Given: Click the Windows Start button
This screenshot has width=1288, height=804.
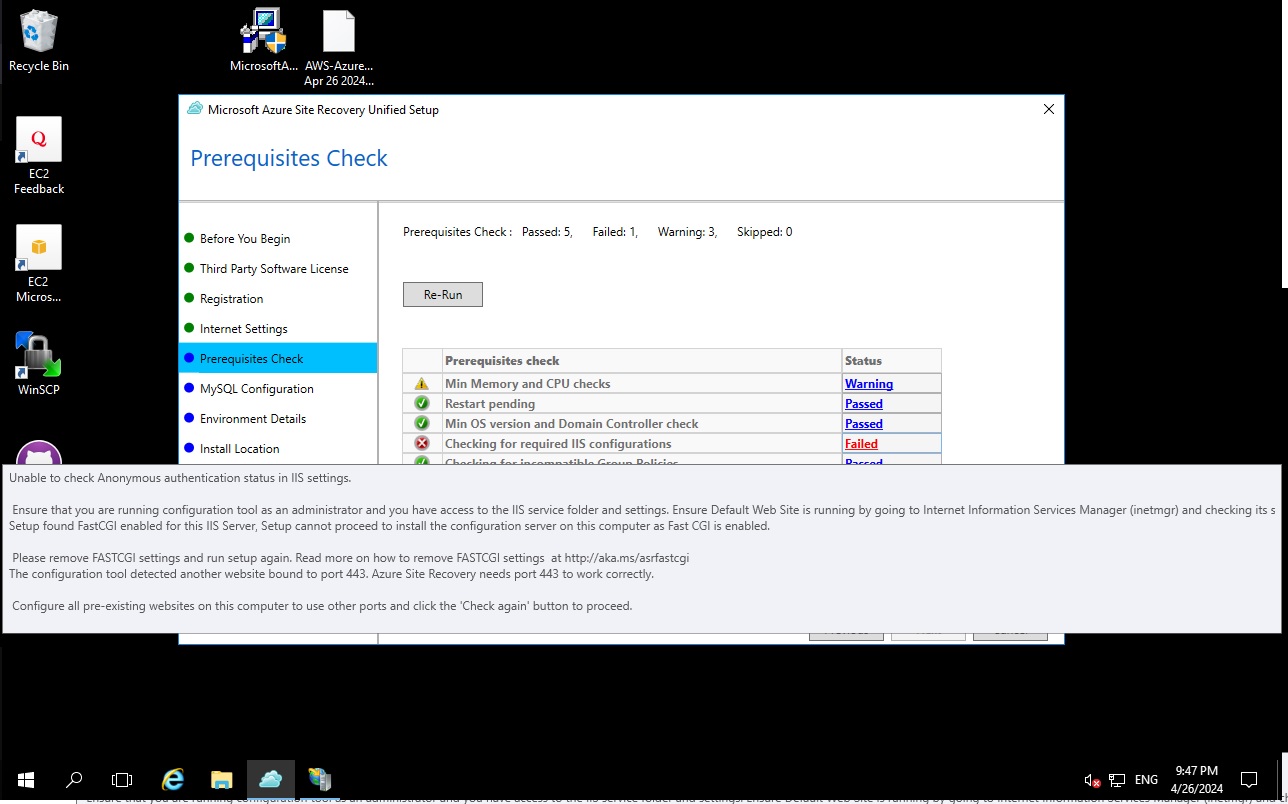Looking at the screenshot, I should [x=25, y=779].
